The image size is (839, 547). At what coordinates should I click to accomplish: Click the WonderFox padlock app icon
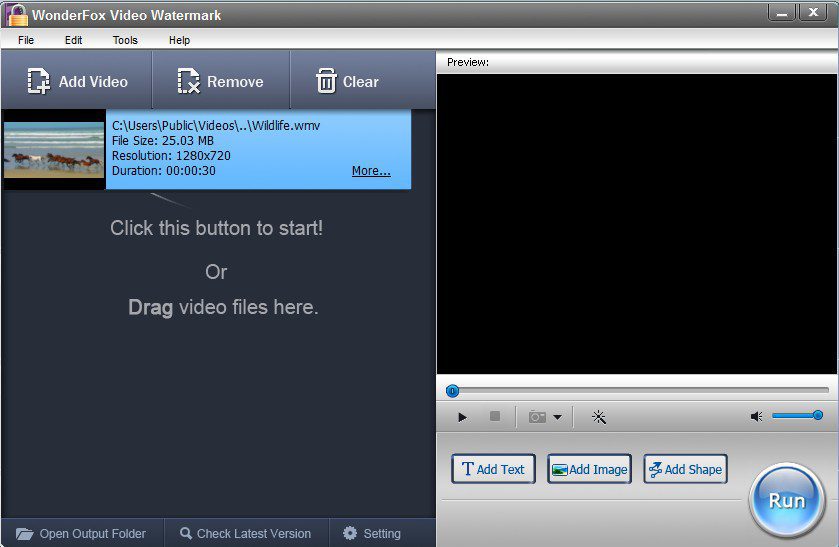[x=17, y=14]
